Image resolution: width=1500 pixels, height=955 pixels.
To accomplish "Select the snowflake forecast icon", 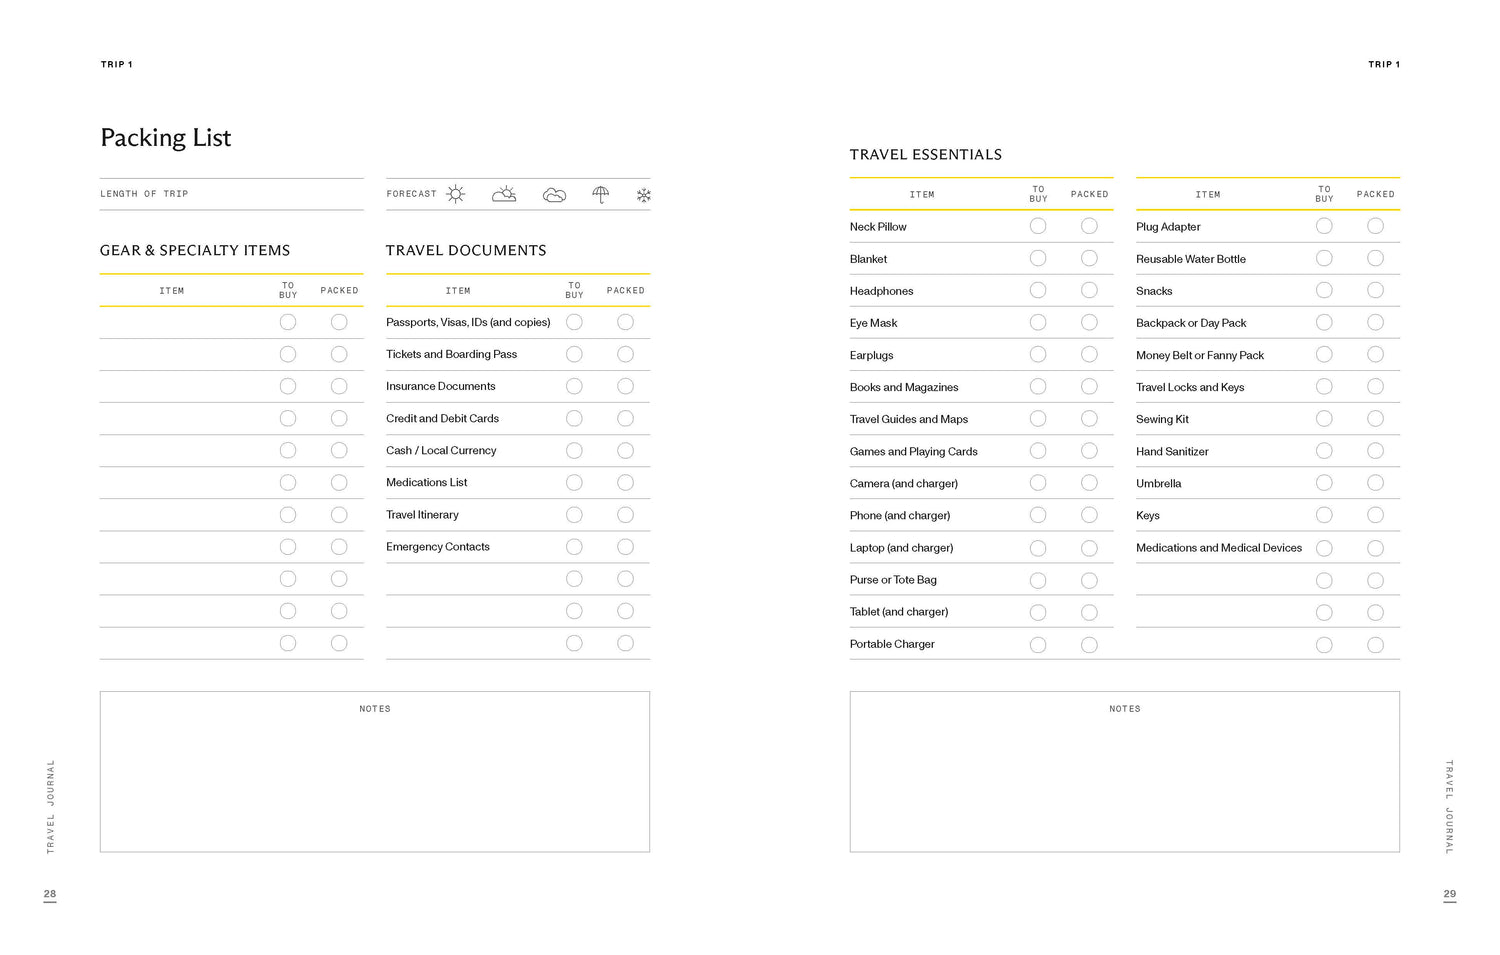I will click(643, 195).
